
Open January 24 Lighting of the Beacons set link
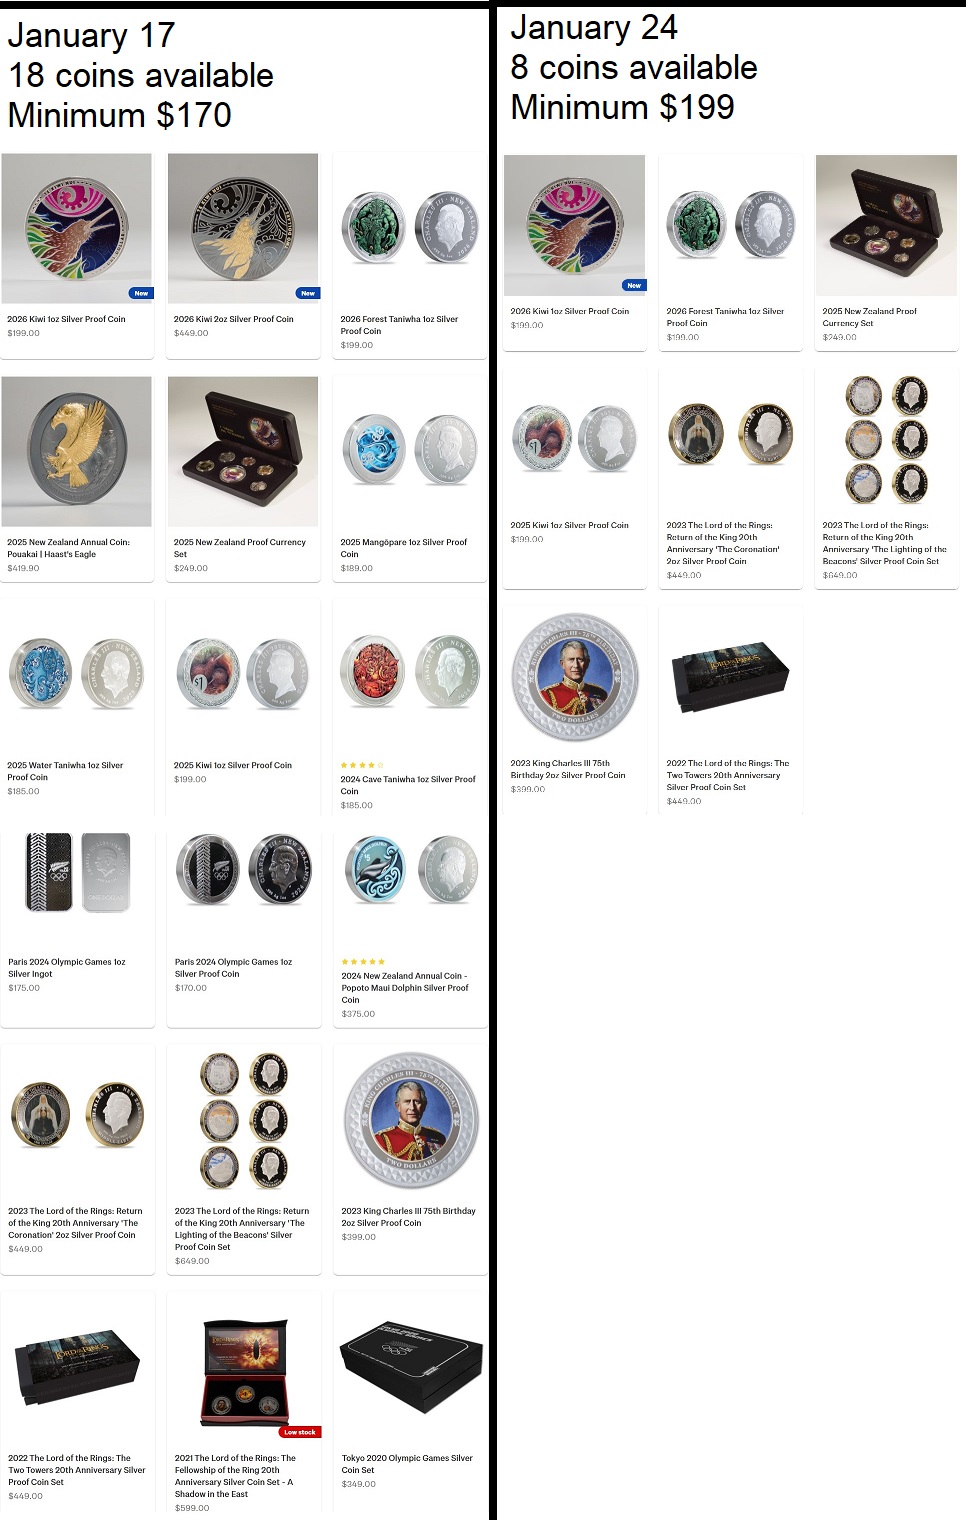[884, 543]
